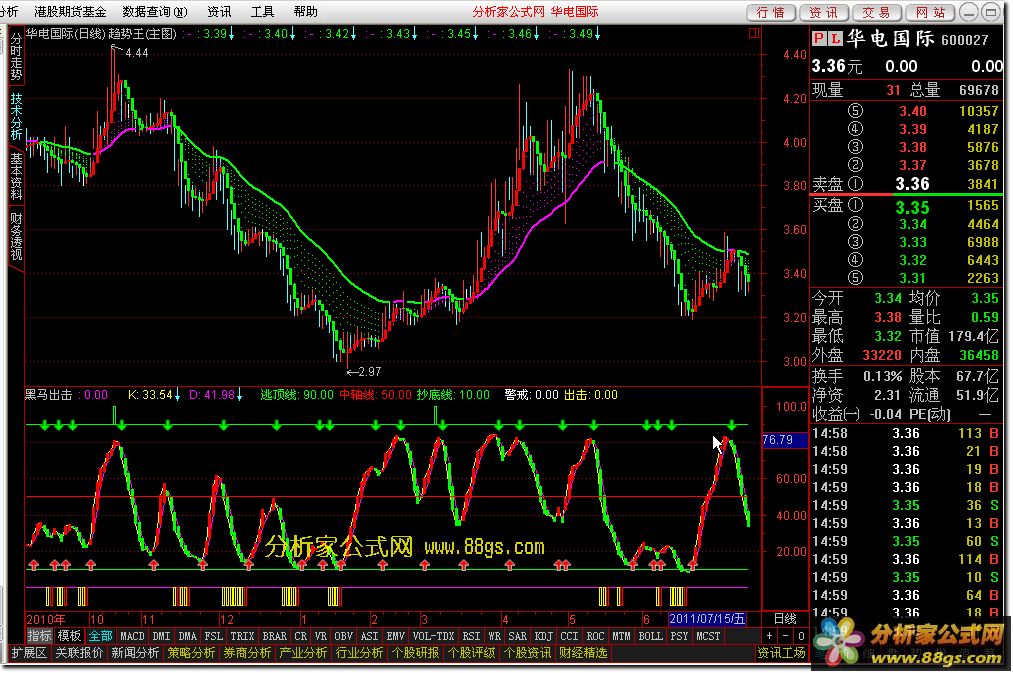This screenshot has width=1013, height=673.
Task: Switch to 基本资料 side tab
Action: [x=16, y=176]
